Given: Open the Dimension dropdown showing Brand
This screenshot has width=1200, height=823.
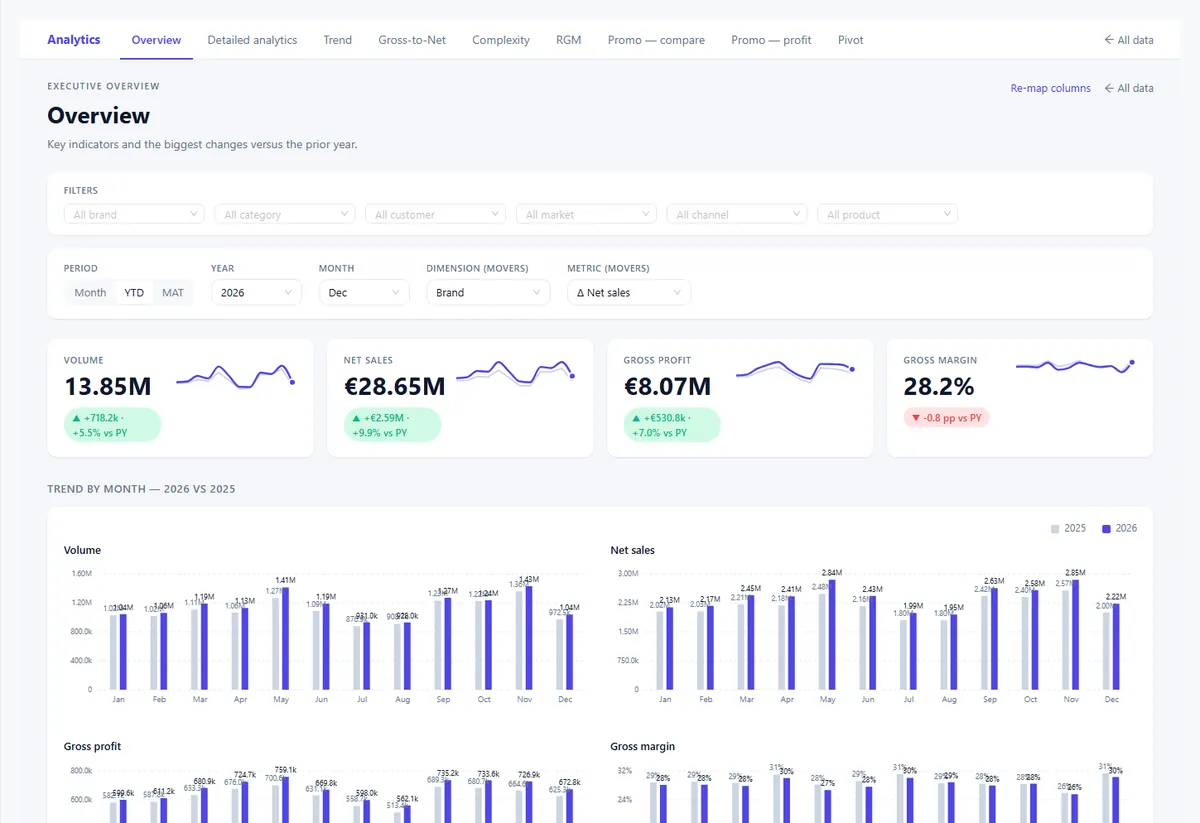Looking at the screenshot, I should pos(488,293).
